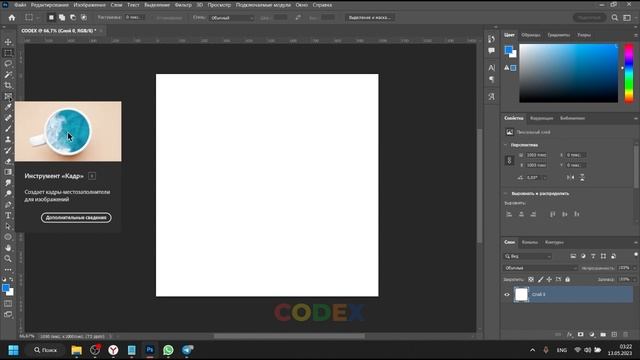The width and height of the screenshot is (640, 360).
Task: Select the Crop tool
Action: tap(8, 85)
